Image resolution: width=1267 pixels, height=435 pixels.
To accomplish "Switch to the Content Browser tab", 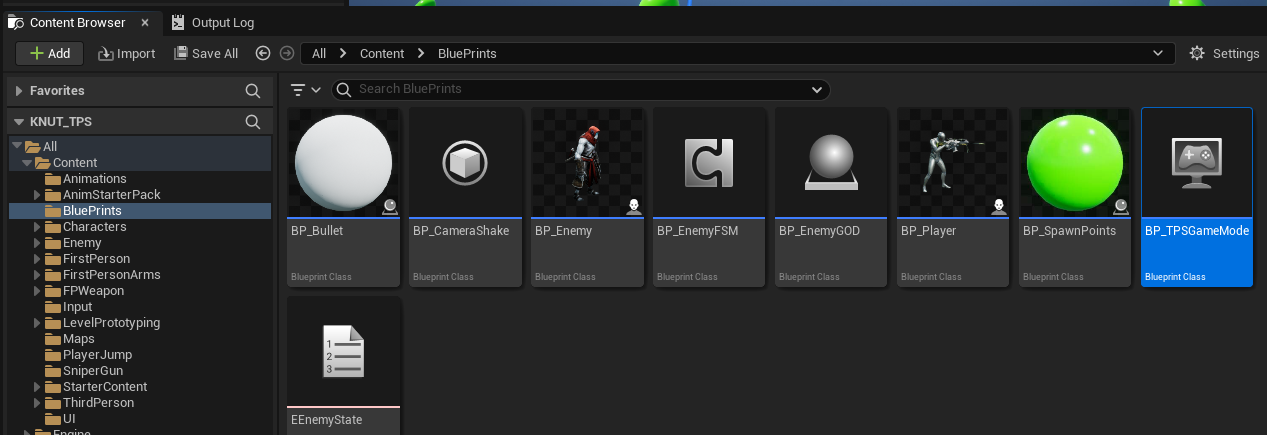I will pos(77,22).
